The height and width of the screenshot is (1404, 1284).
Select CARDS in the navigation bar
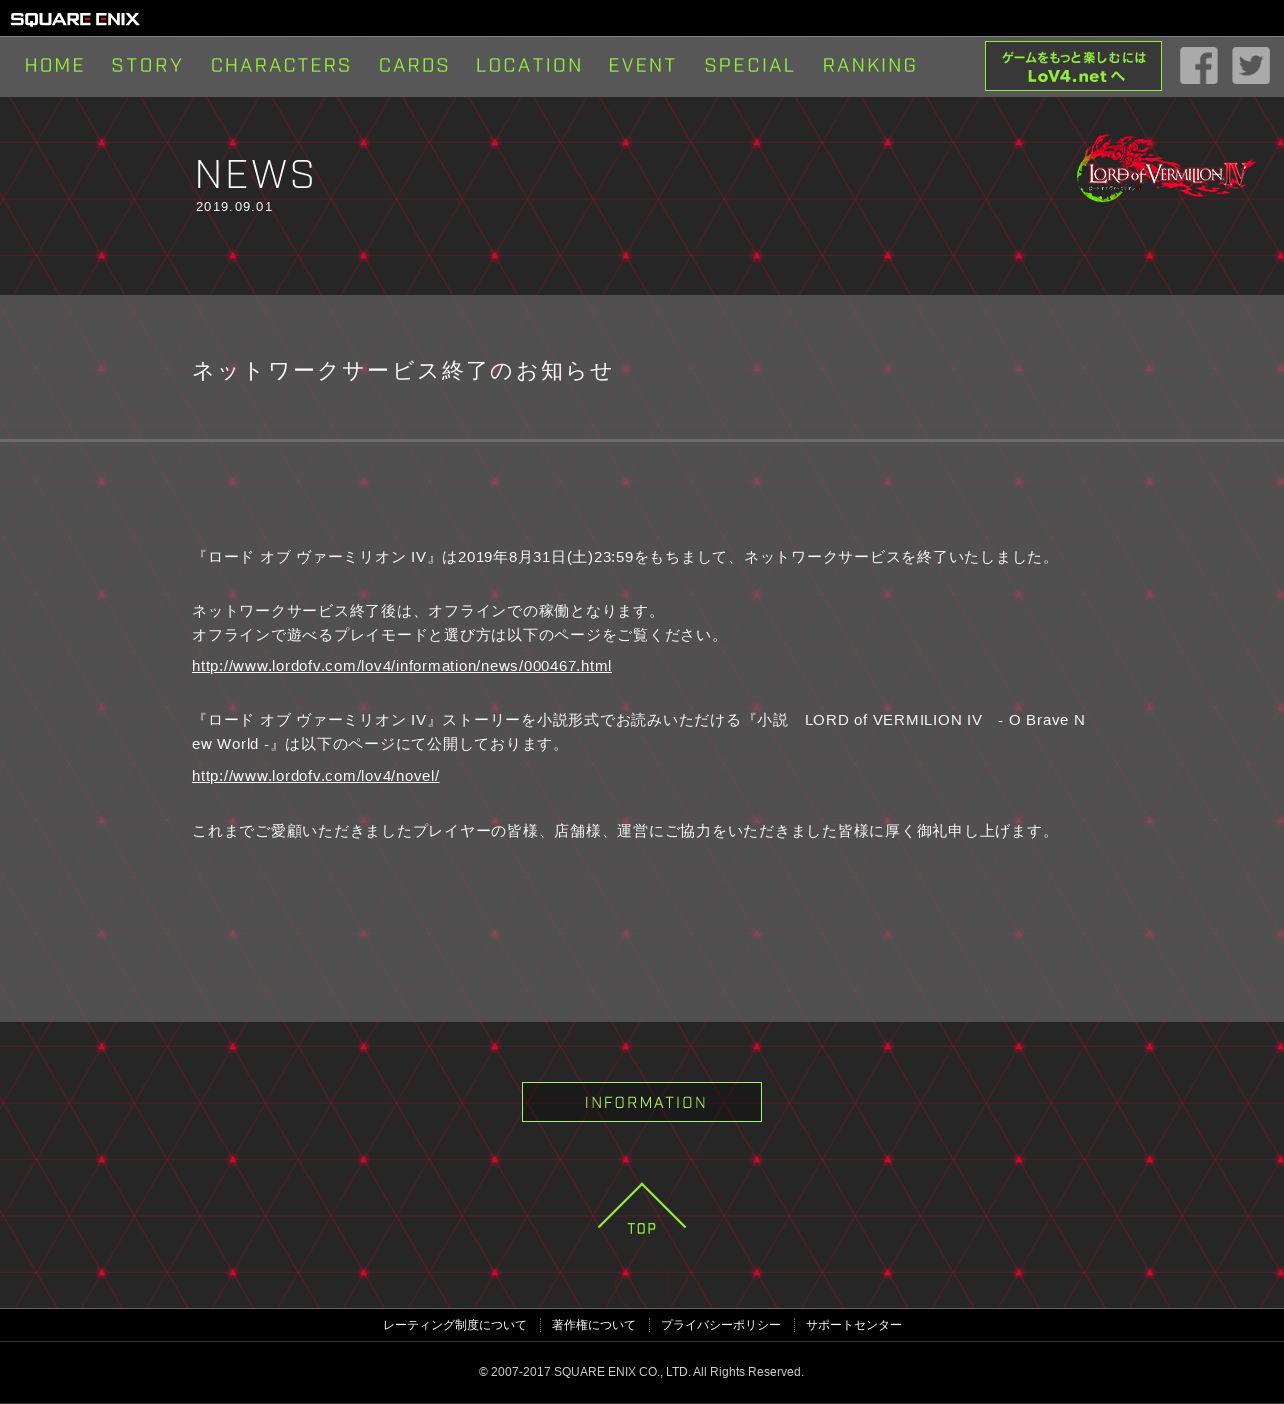click(414, 66)
